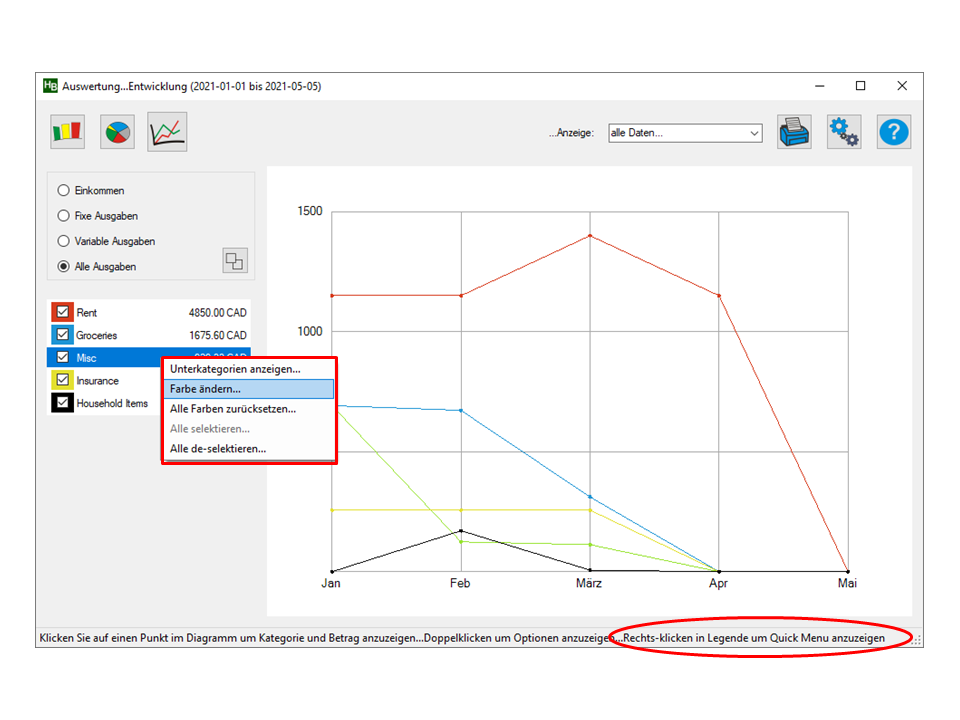Select the Fixe Ausgaben radio button

coord(64,216)
